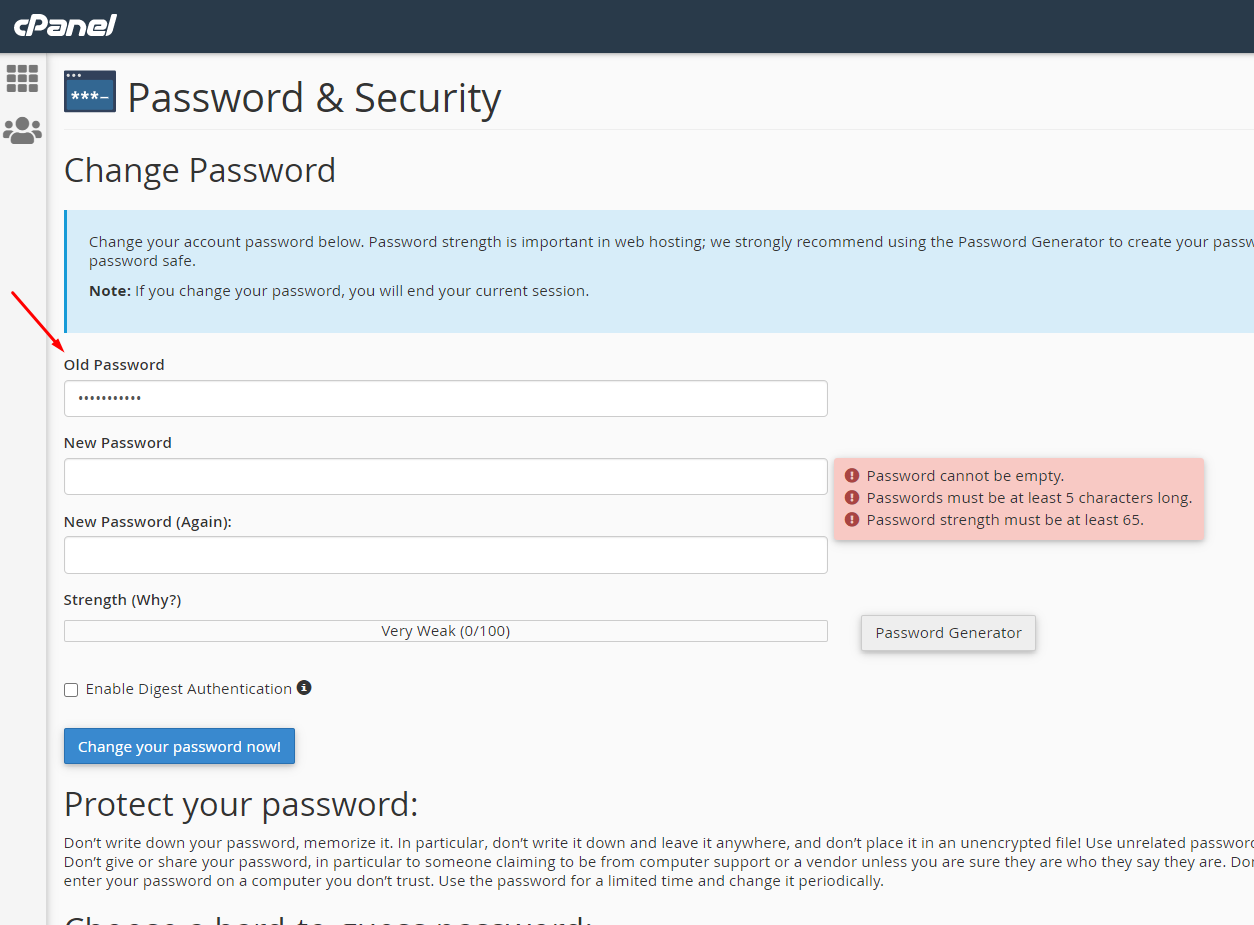
Task: Click the Very Weak strength meter bar
Action: 445,631
